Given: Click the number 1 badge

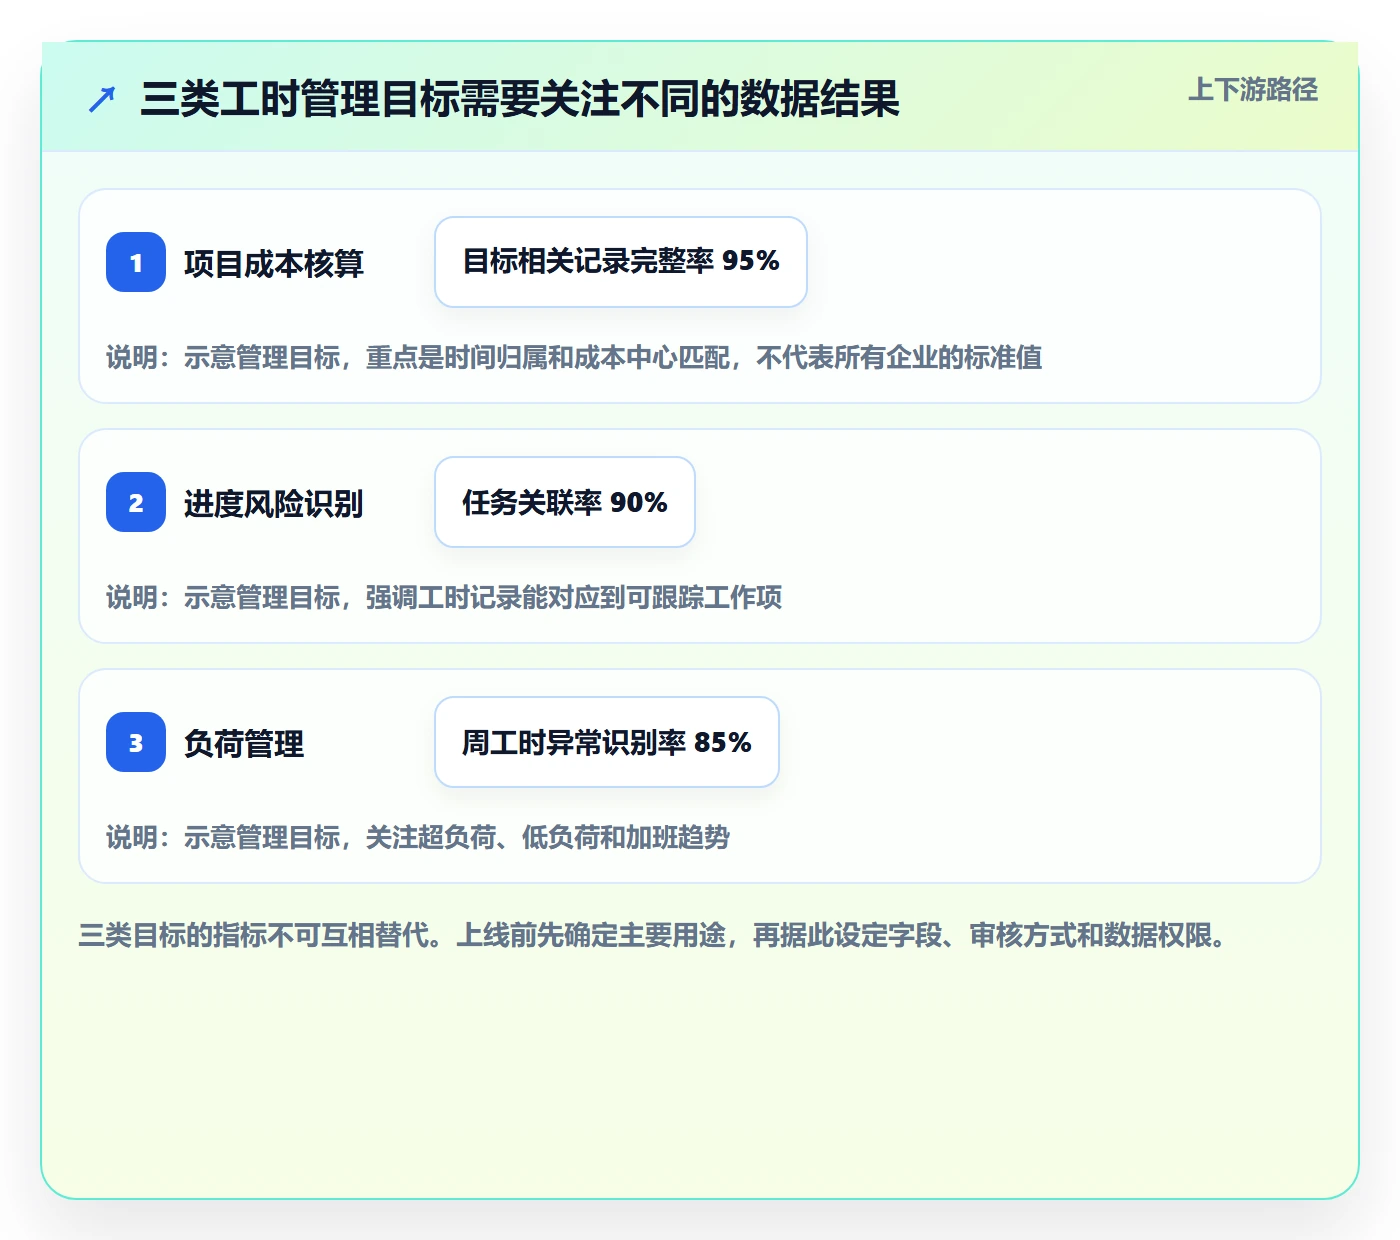Looking at the screenshot, I should click(136, 262).
